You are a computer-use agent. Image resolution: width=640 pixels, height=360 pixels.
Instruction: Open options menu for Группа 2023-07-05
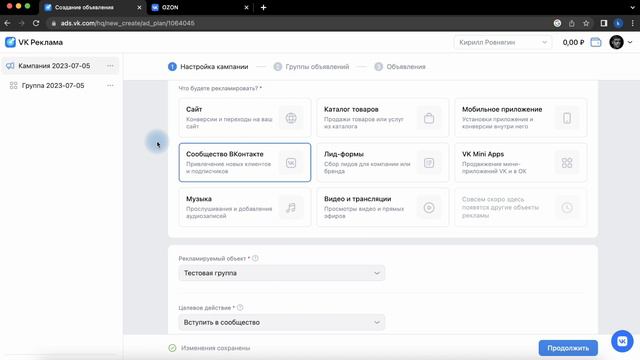coord(110,85)
